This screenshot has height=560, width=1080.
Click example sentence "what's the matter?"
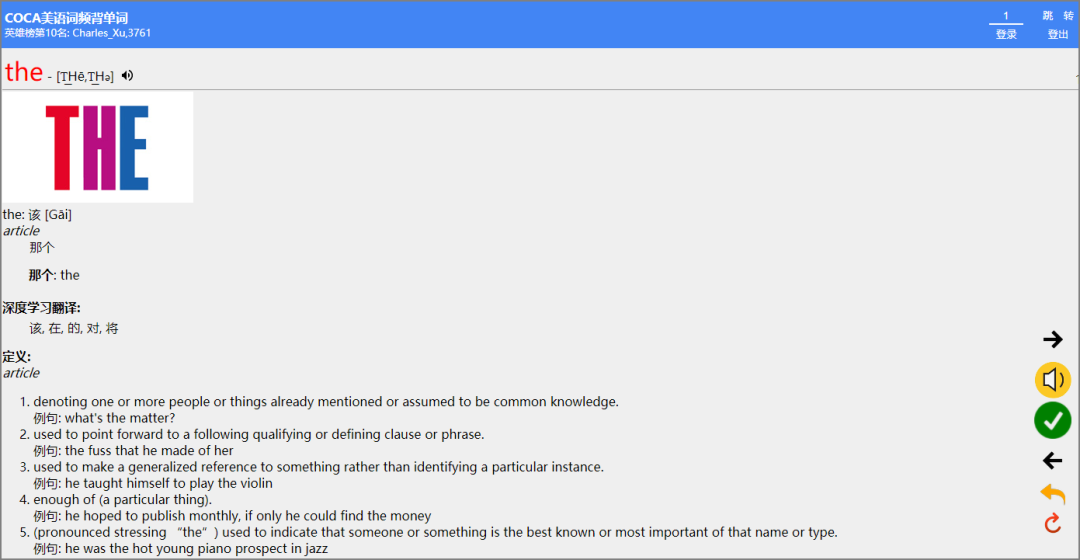click(120, 418)
